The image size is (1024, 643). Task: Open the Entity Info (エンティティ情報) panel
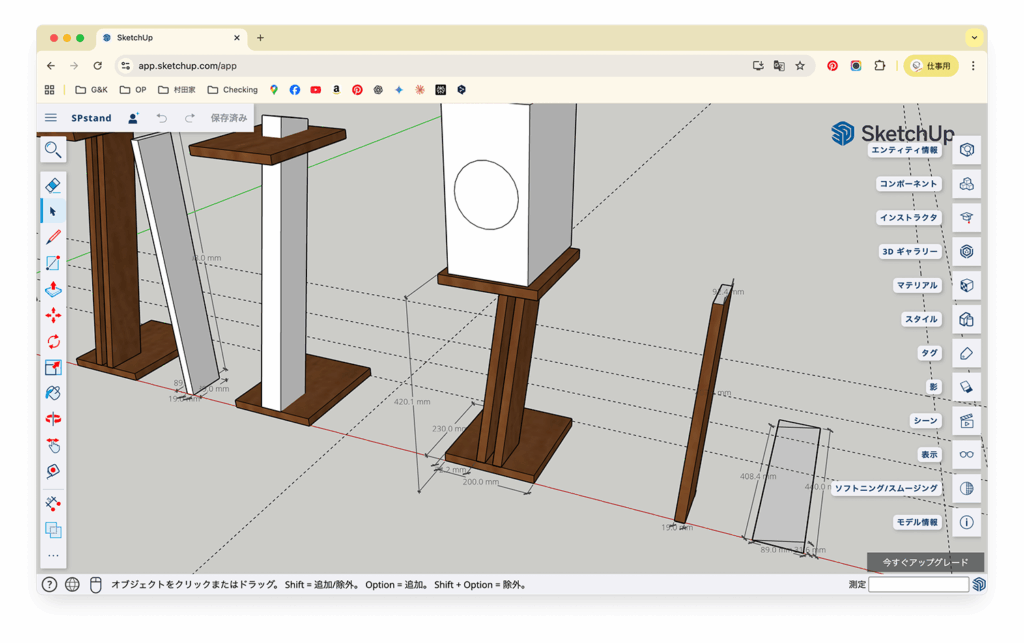pyautogui.click(x=966, y=150)
